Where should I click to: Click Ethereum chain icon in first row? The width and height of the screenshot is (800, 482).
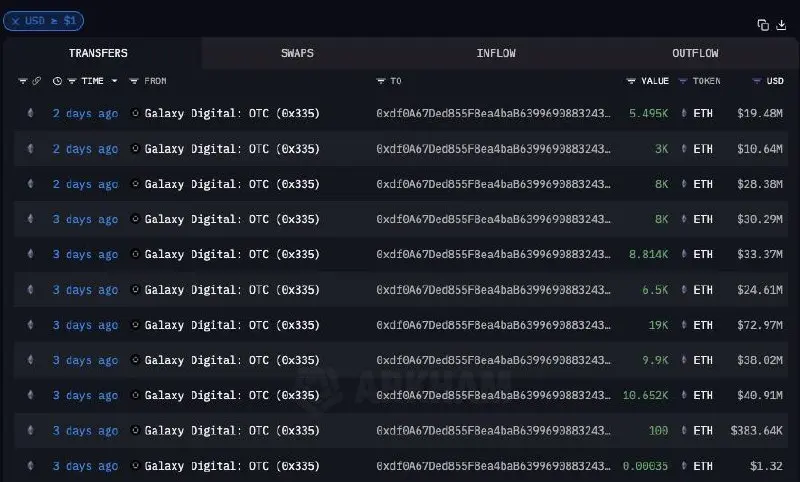point(31,113)
